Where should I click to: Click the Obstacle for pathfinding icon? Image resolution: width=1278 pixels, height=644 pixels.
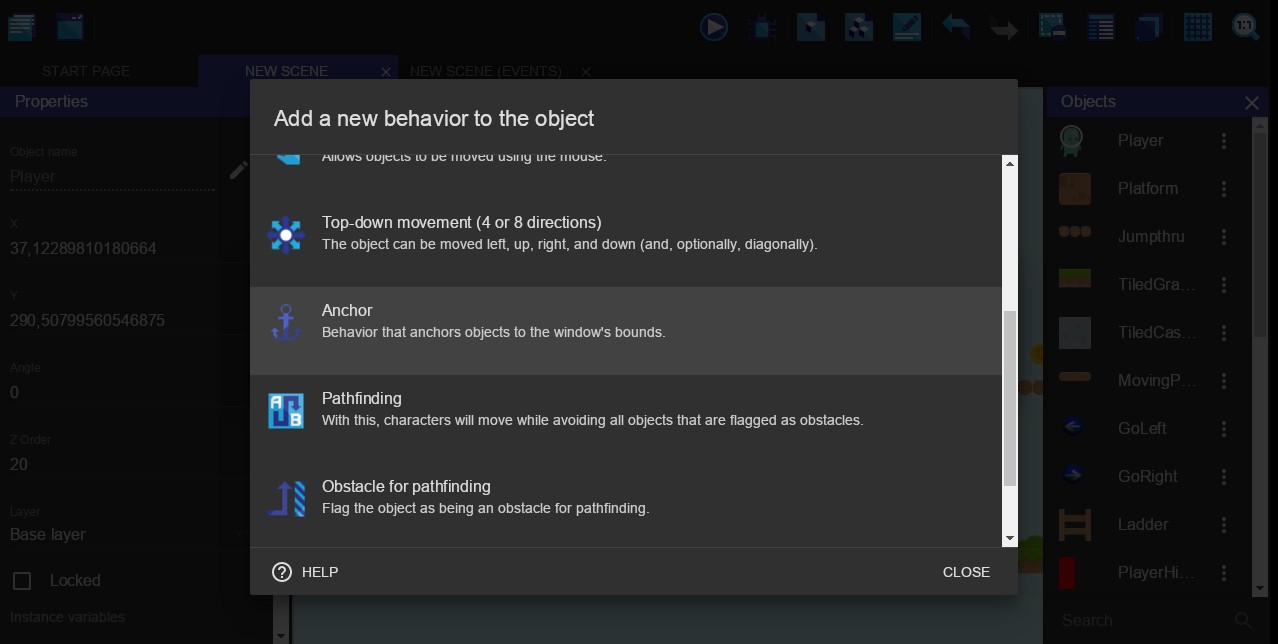[286, 498]
